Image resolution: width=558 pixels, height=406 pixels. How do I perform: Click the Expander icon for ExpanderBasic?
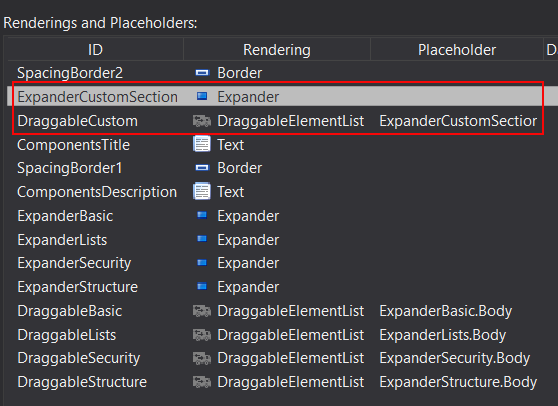[202, 215]
